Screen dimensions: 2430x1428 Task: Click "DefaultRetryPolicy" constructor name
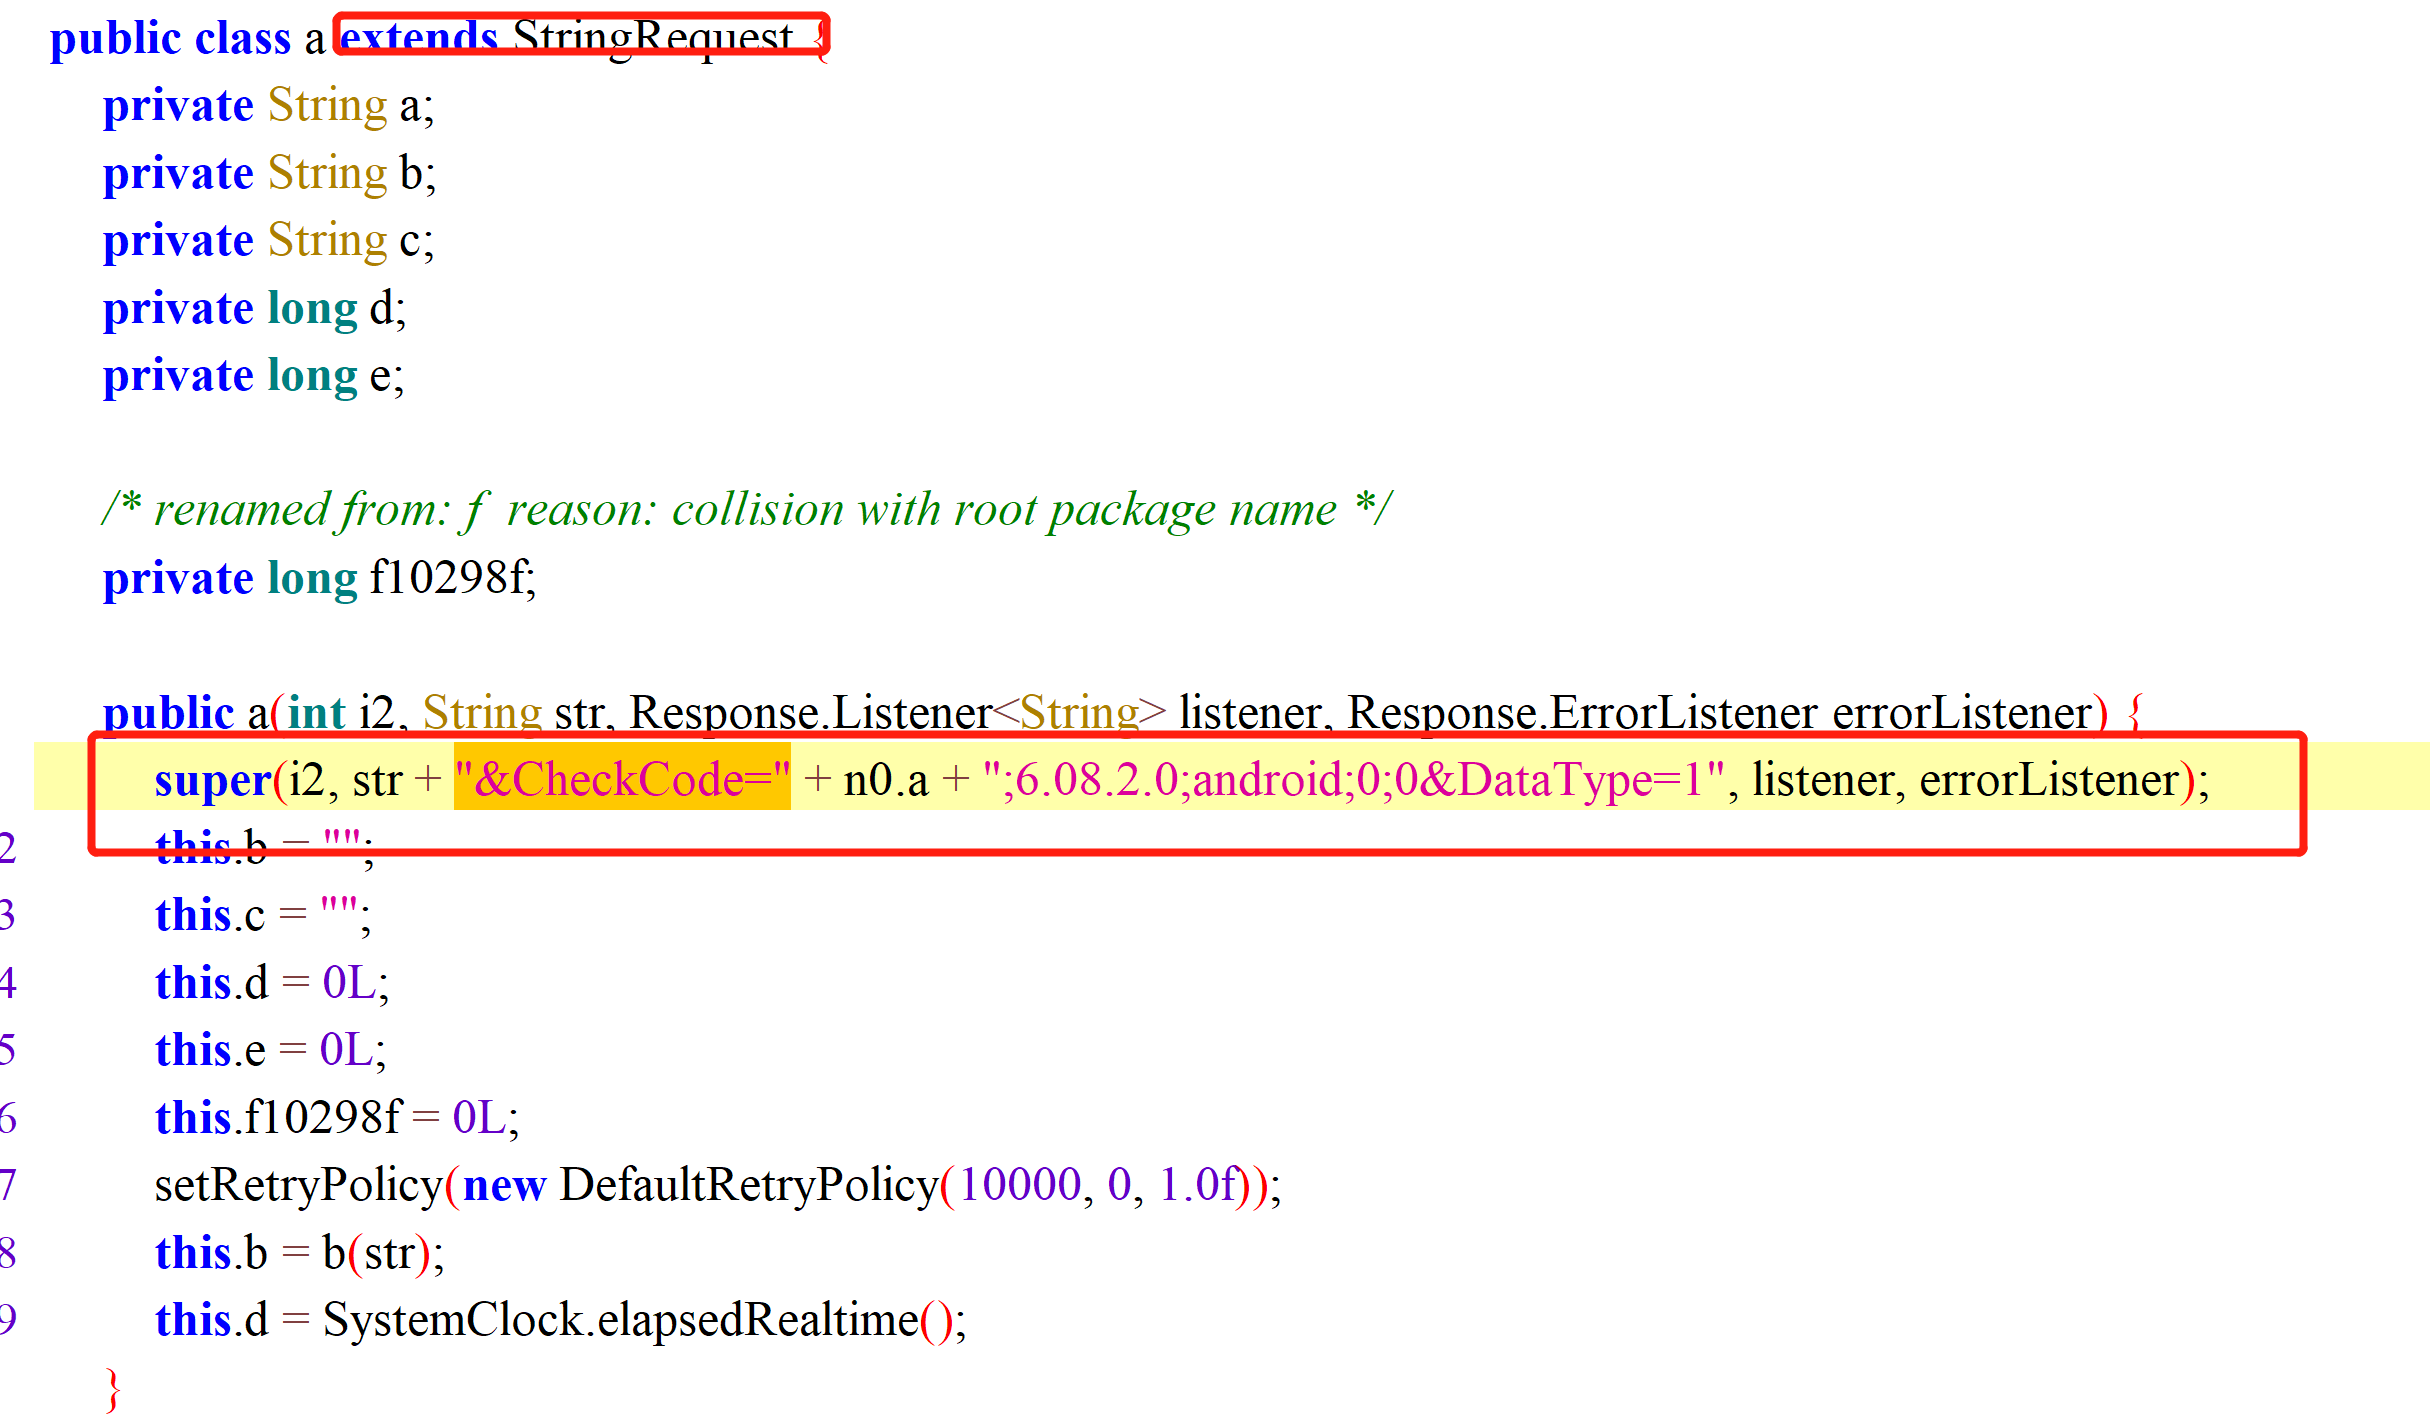click(x=749, y=1186)
